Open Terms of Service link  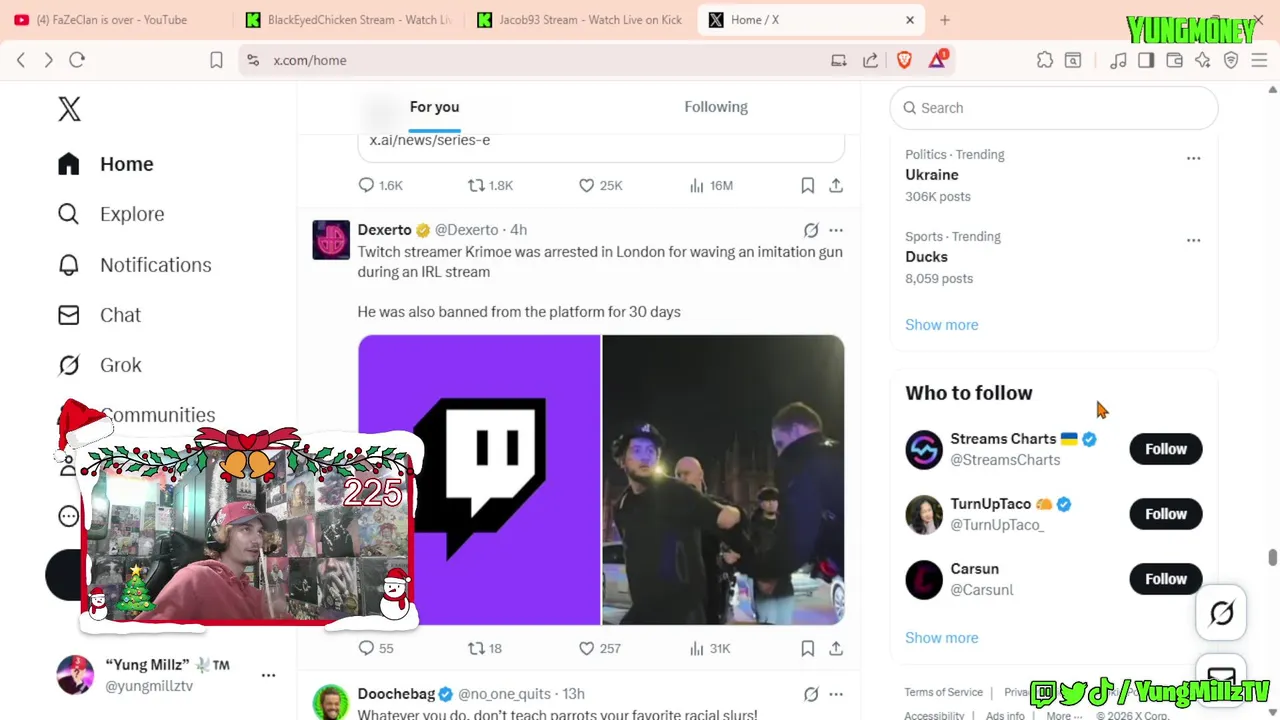coord(944,692)
